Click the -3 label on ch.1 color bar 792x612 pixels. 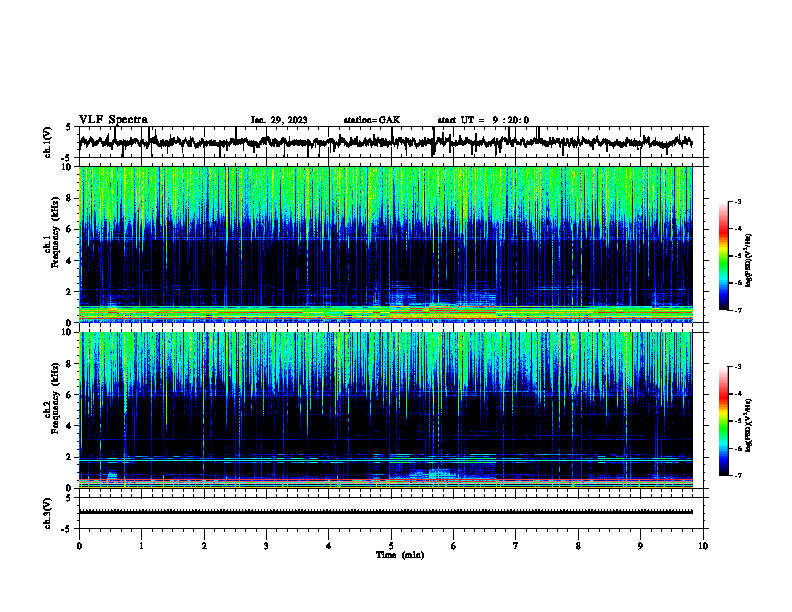[x=738, y=202]
